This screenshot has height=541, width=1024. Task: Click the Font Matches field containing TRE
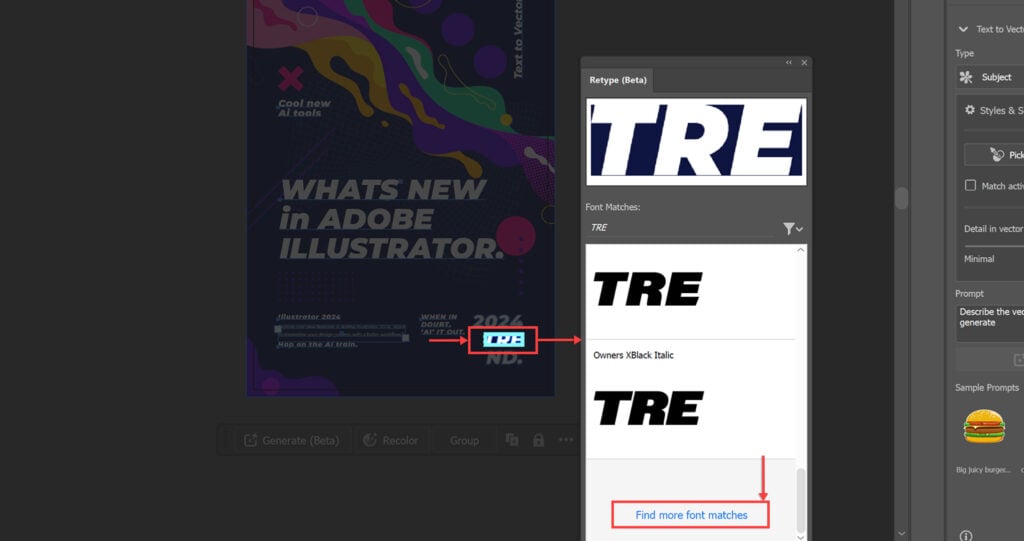[679, 227]
